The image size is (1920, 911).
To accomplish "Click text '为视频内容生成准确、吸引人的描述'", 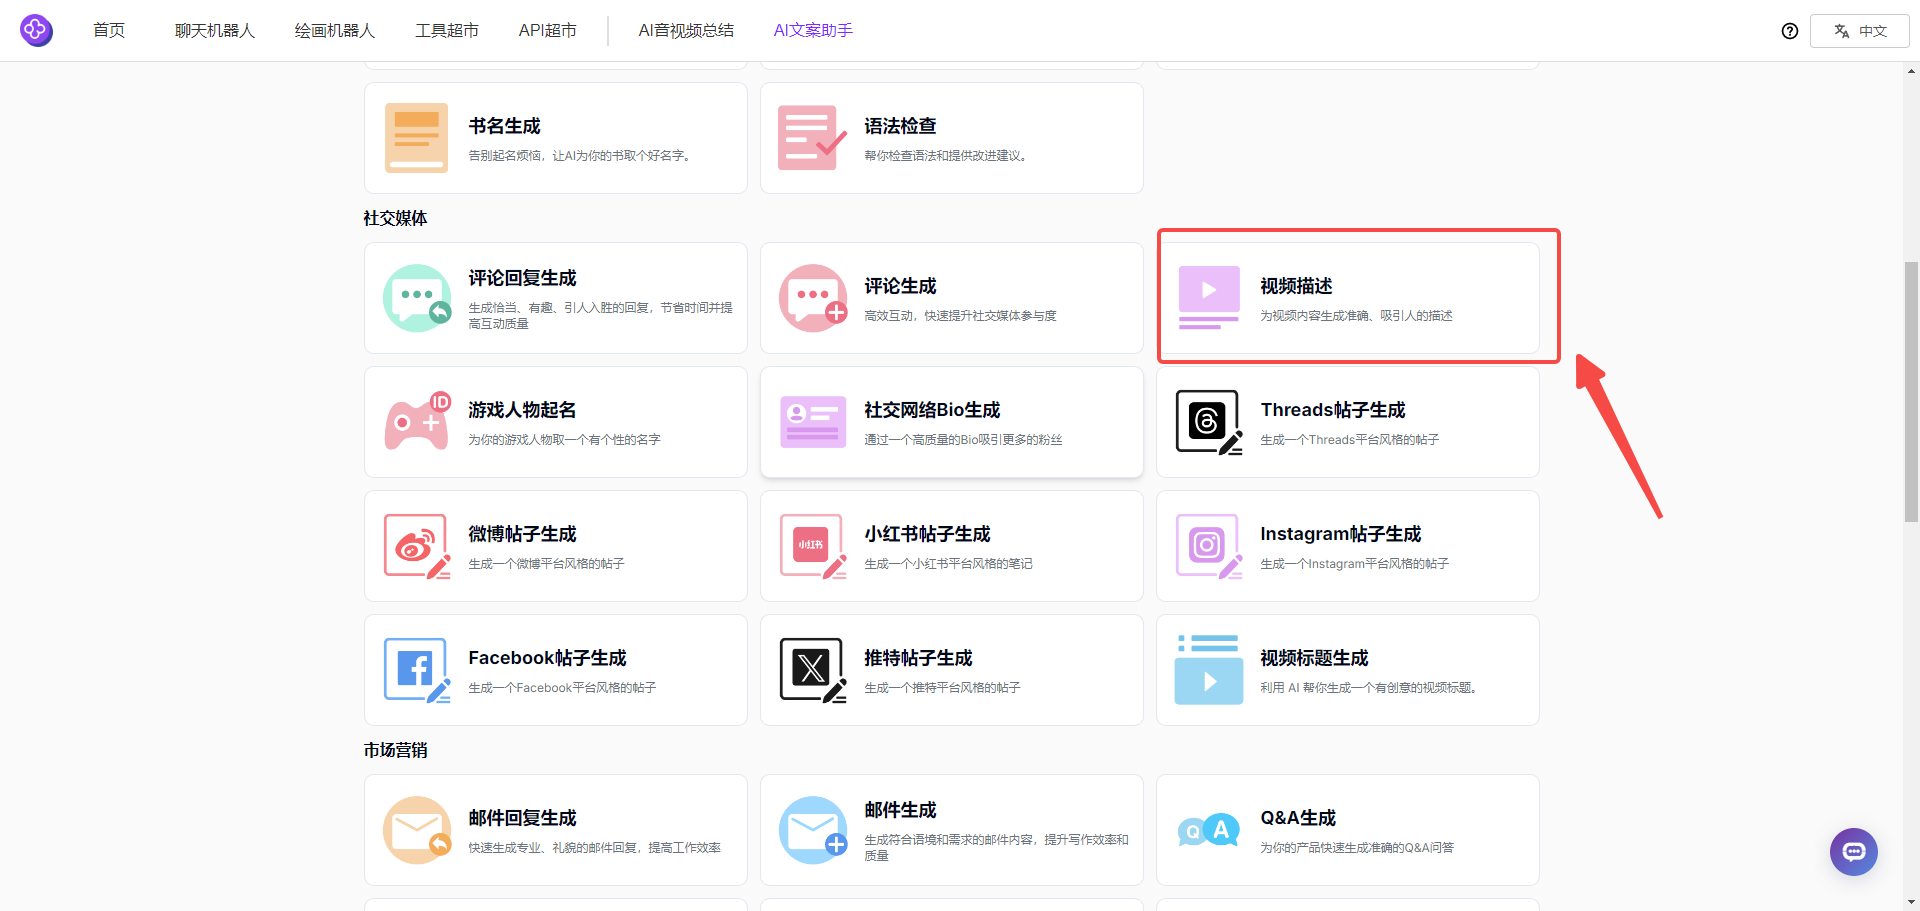I will pyautogui.click(x=1356, y=316).
